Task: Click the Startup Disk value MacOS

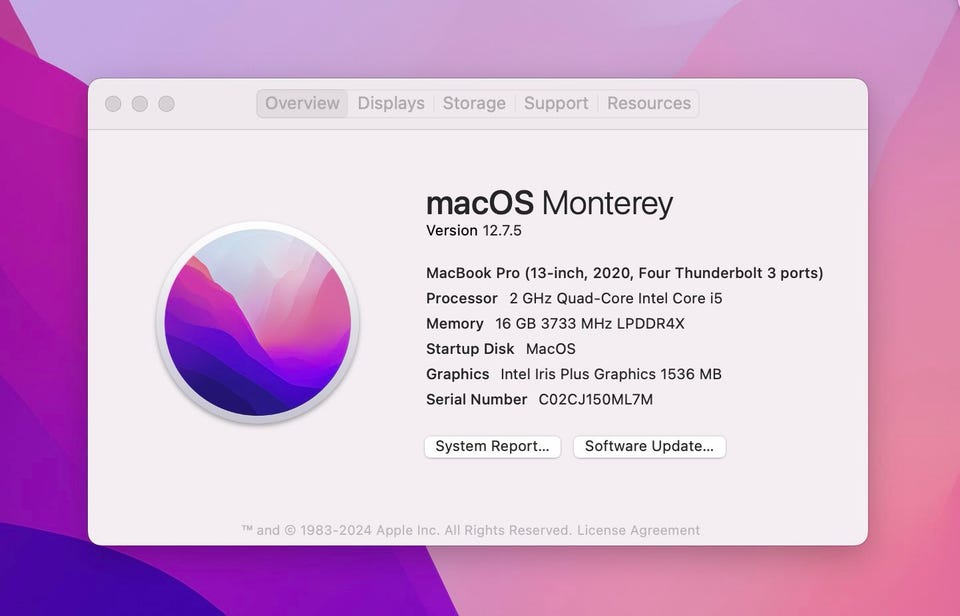Action: 550,349
